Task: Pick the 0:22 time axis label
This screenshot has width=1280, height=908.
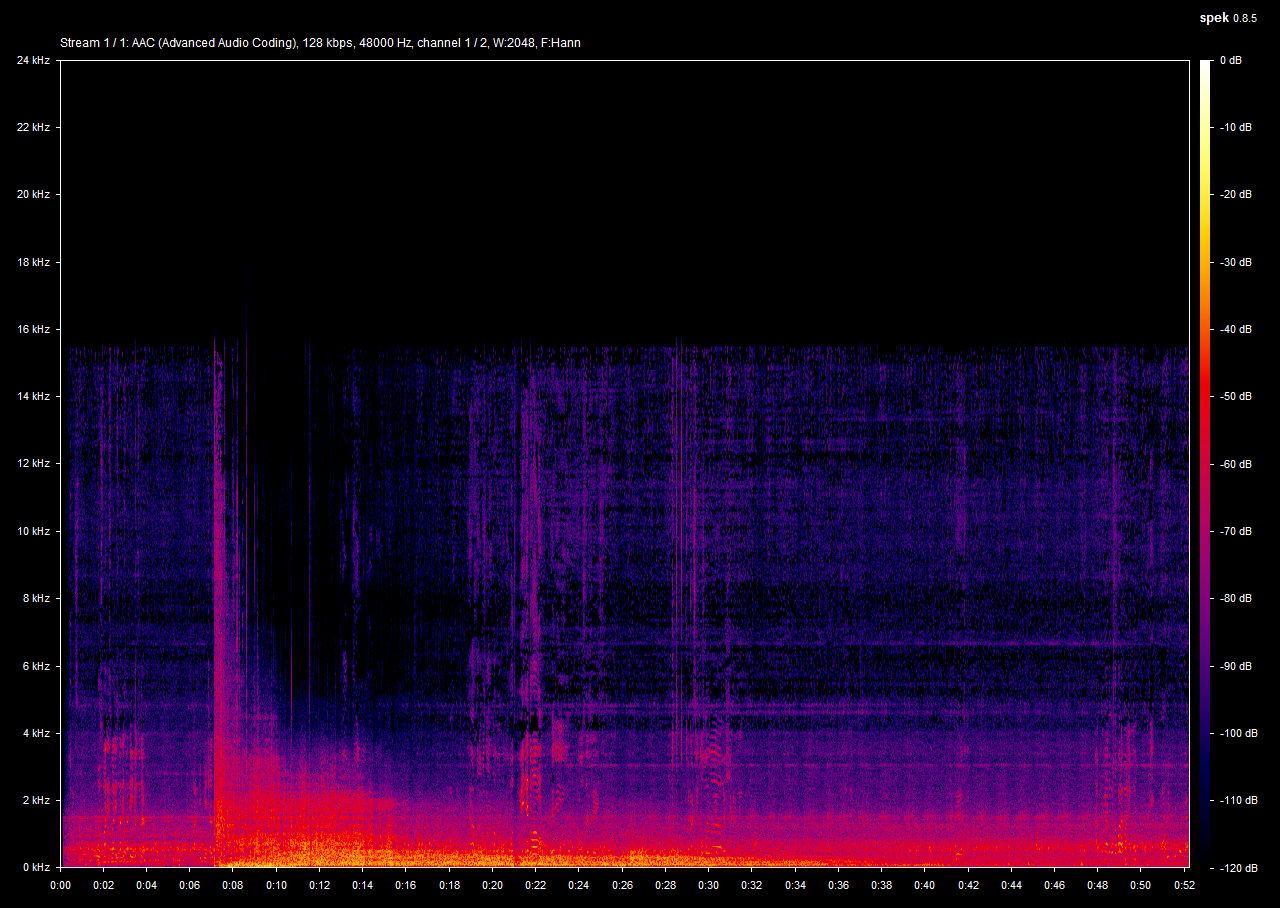Action: pyautogui.click(x=535, y=885)
